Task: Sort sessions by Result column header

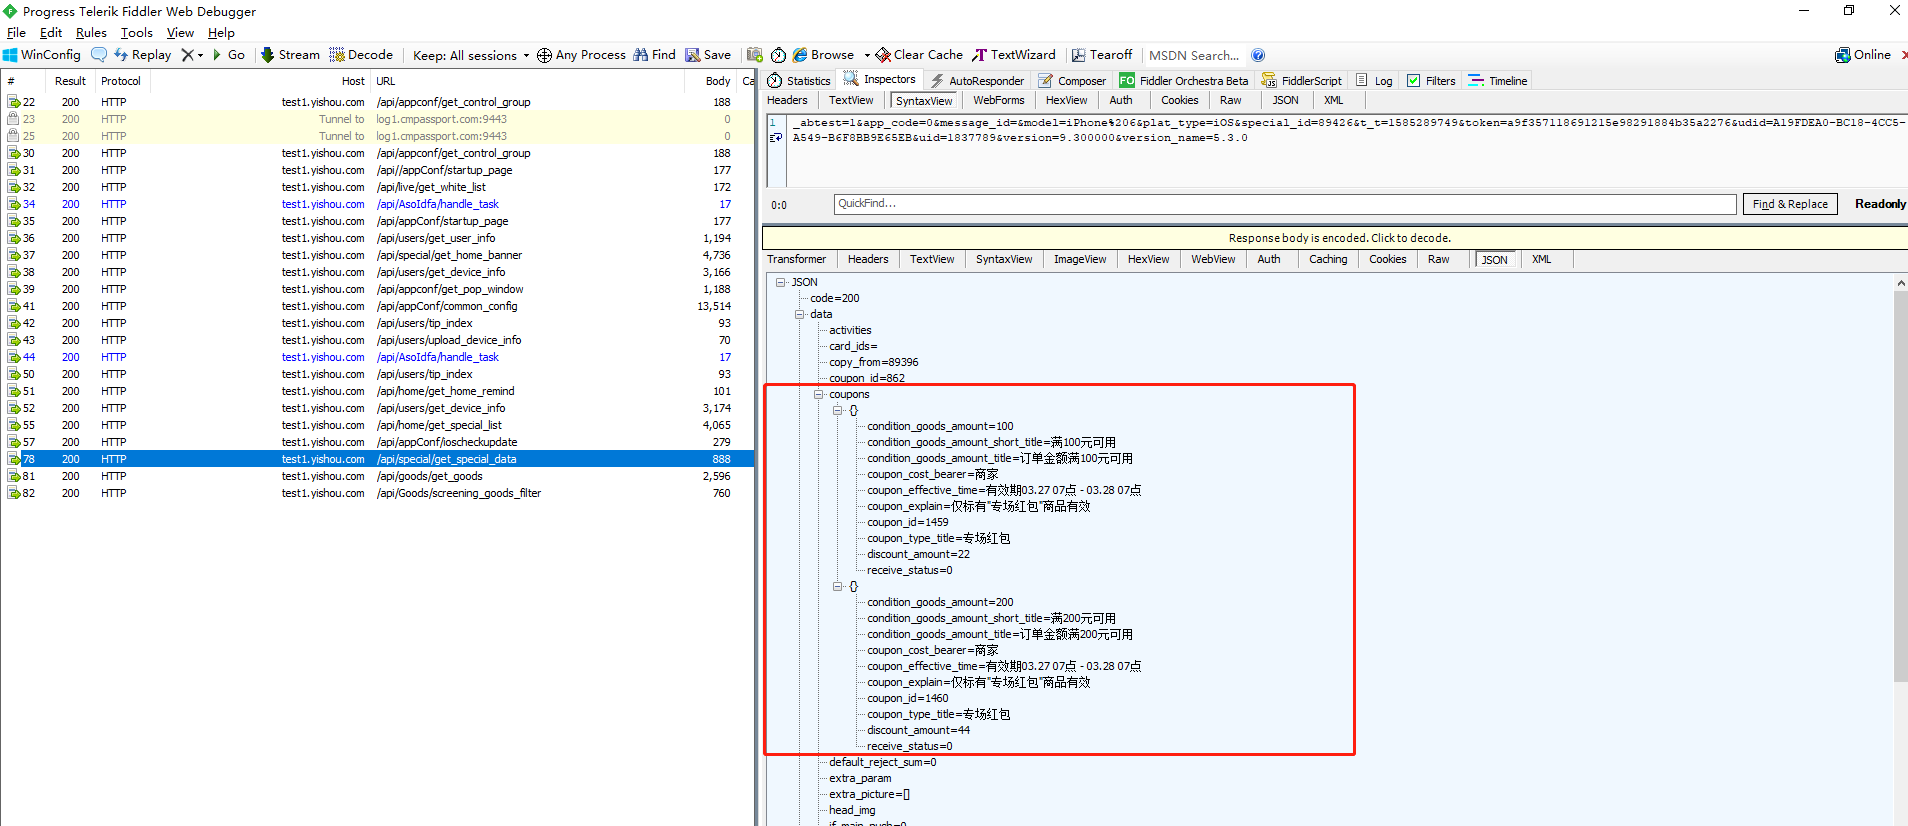Action: click(70, 81)
